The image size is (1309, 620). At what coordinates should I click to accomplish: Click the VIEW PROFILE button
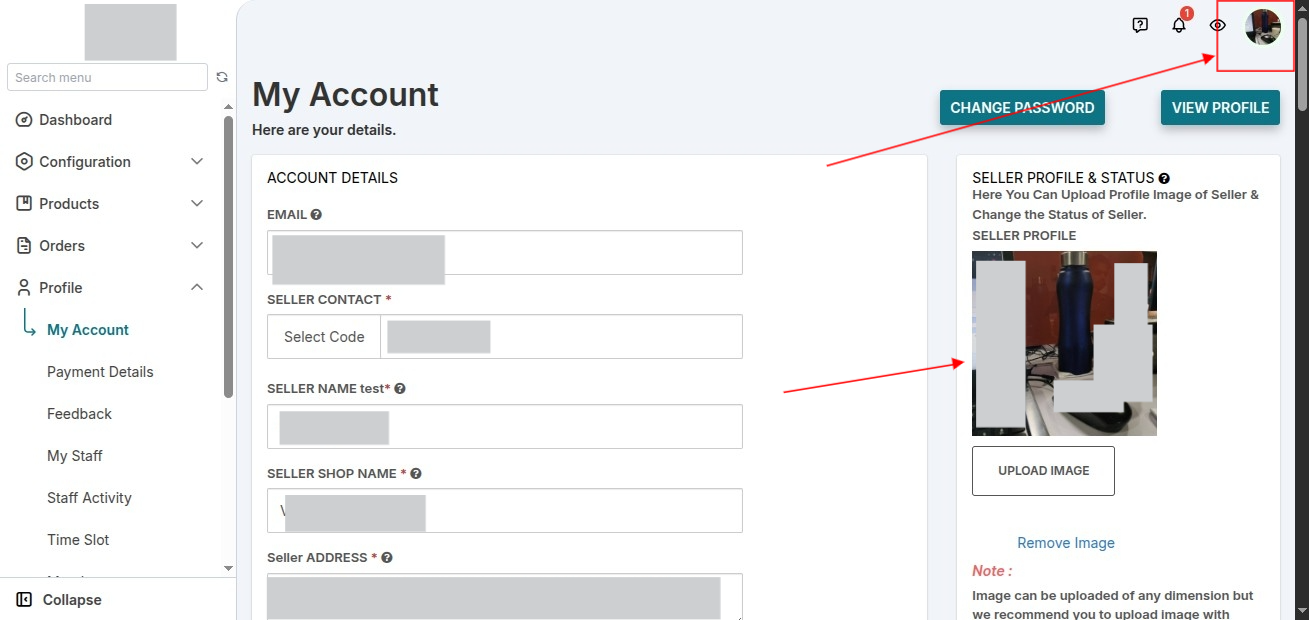(1220, 108)
